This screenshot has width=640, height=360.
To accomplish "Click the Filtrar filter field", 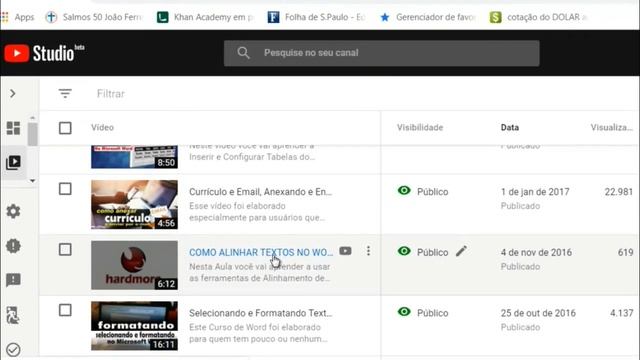I will coord(111,94).
